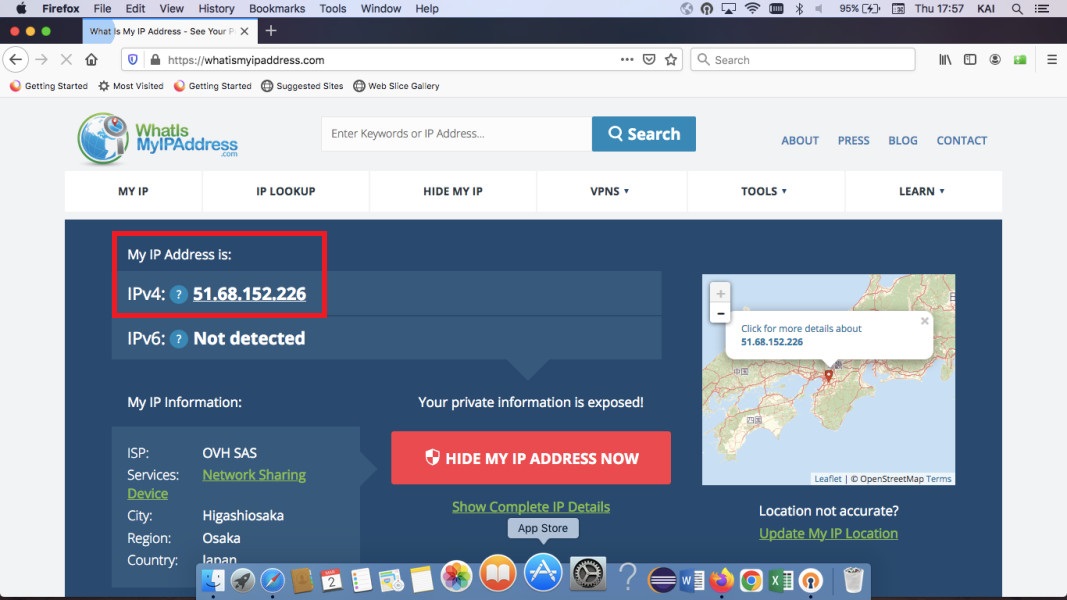Bookmark this page with the star icon
Image resolution: width=1067 pixels, height=600 pixels.
click(x=671, y=60)
